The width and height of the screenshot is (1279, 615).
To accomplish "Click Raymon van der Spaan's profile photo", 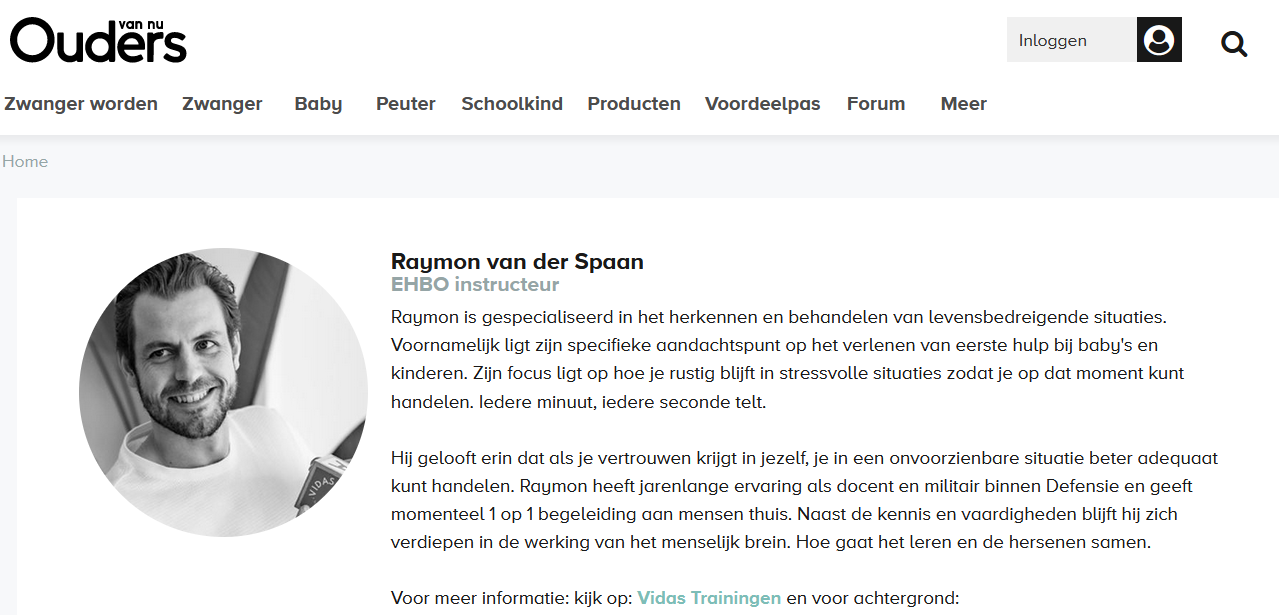I will pos(224,393).
